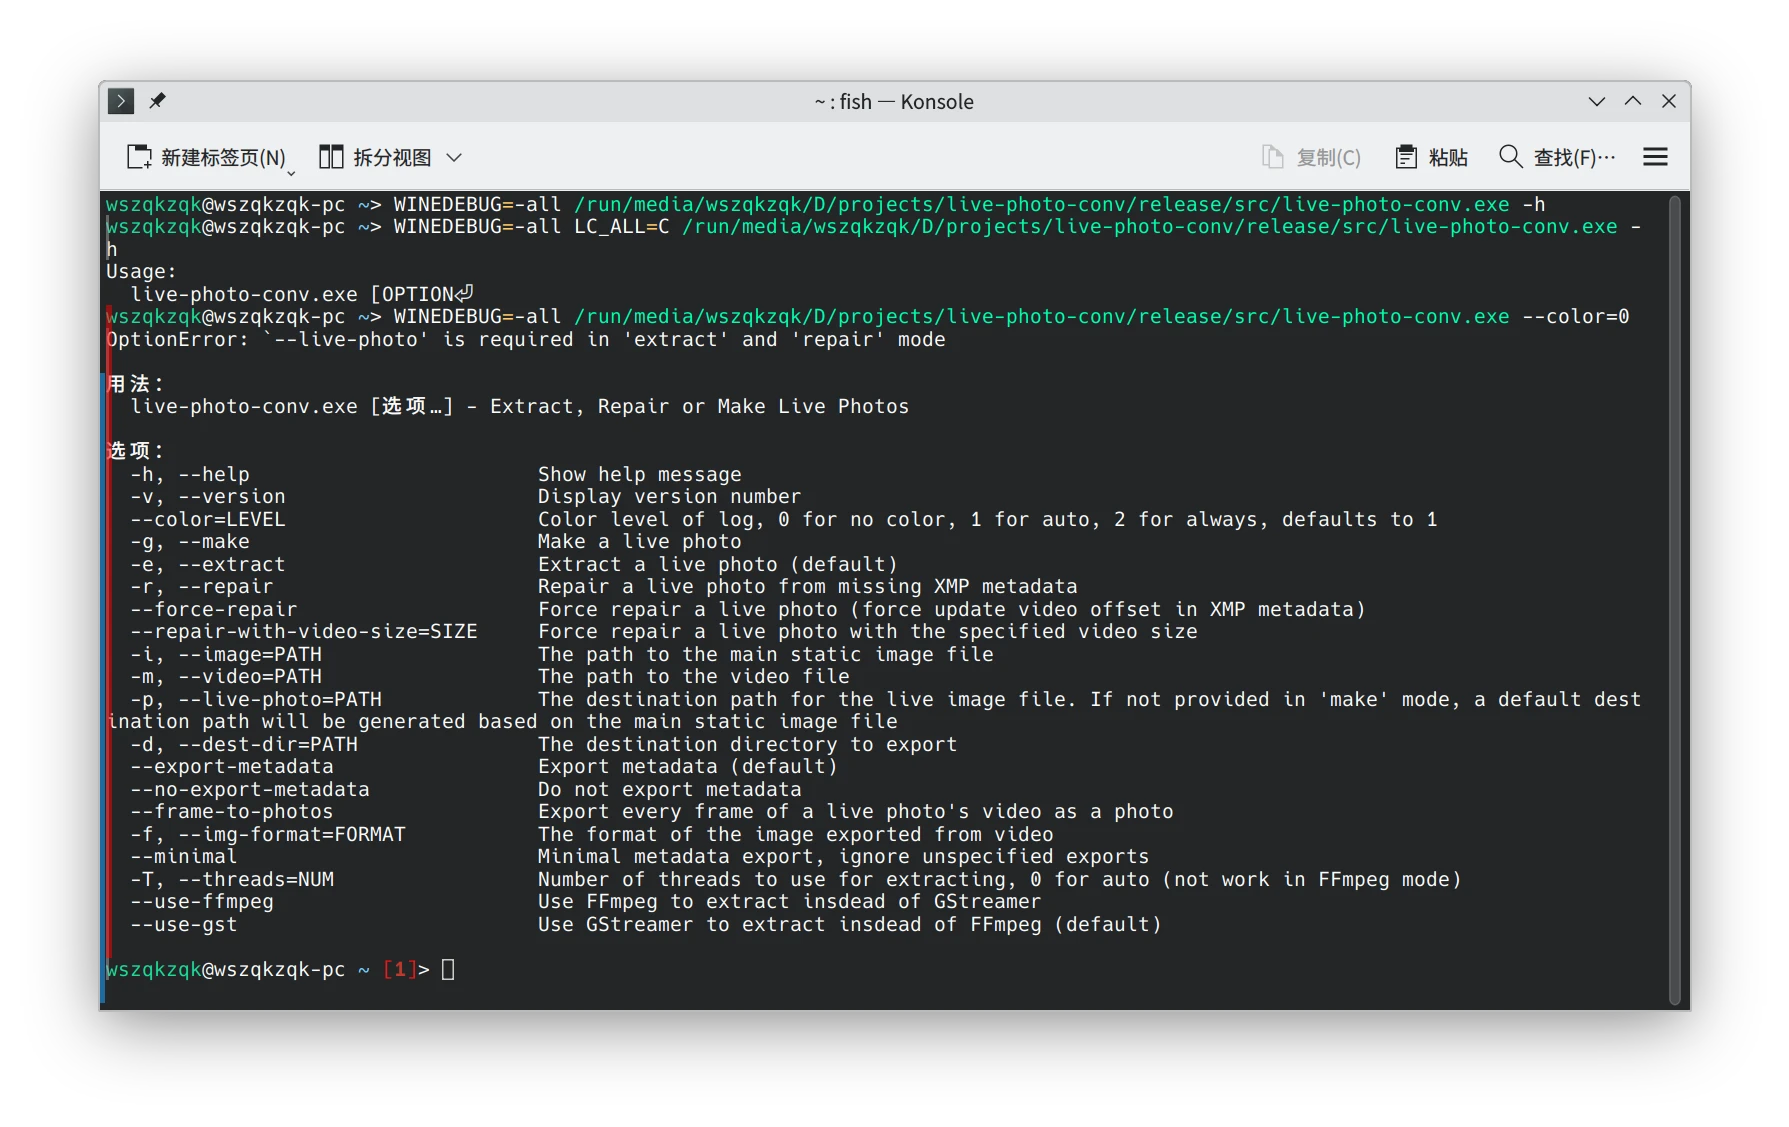
Task: Click the '--no-export-metadata' option text
Action: tap(250, 789)
